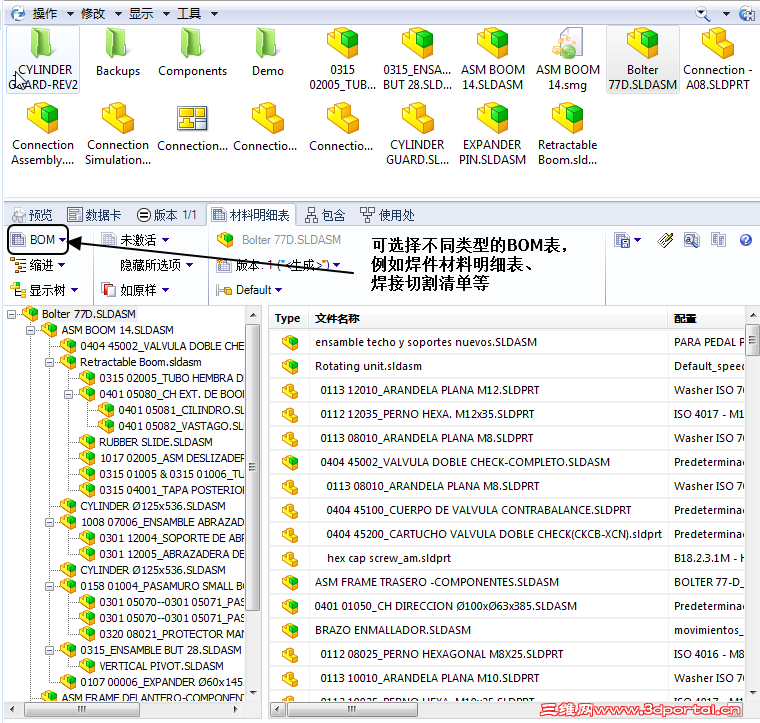Open the Backups folder

(x=117, y=52)
